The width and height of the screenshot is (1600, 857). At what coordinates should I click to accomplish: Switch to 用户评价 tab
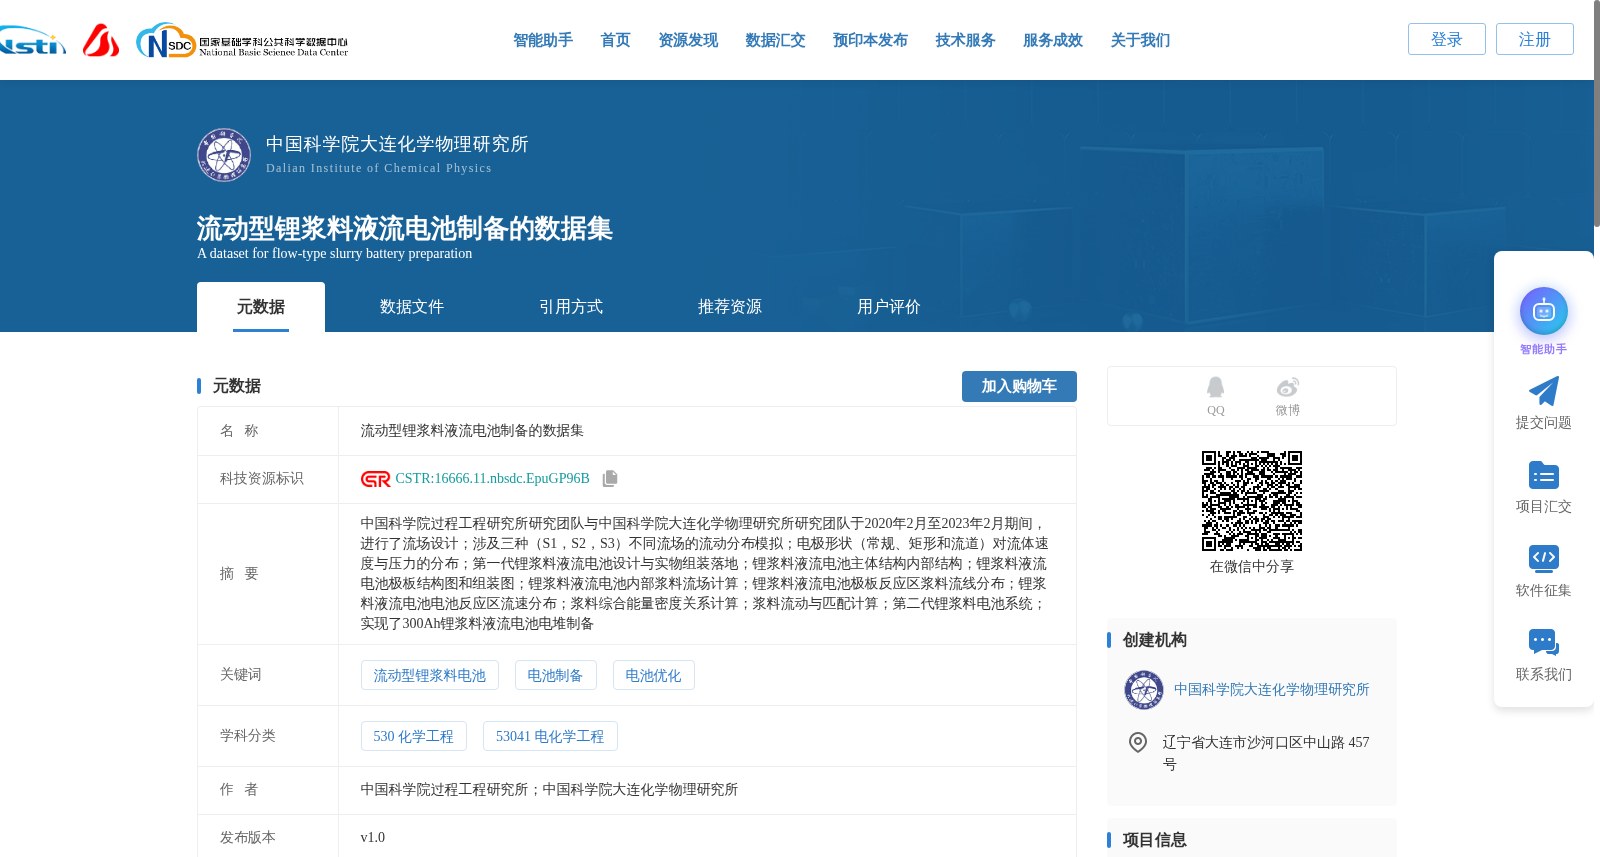(x=889, y=307)
